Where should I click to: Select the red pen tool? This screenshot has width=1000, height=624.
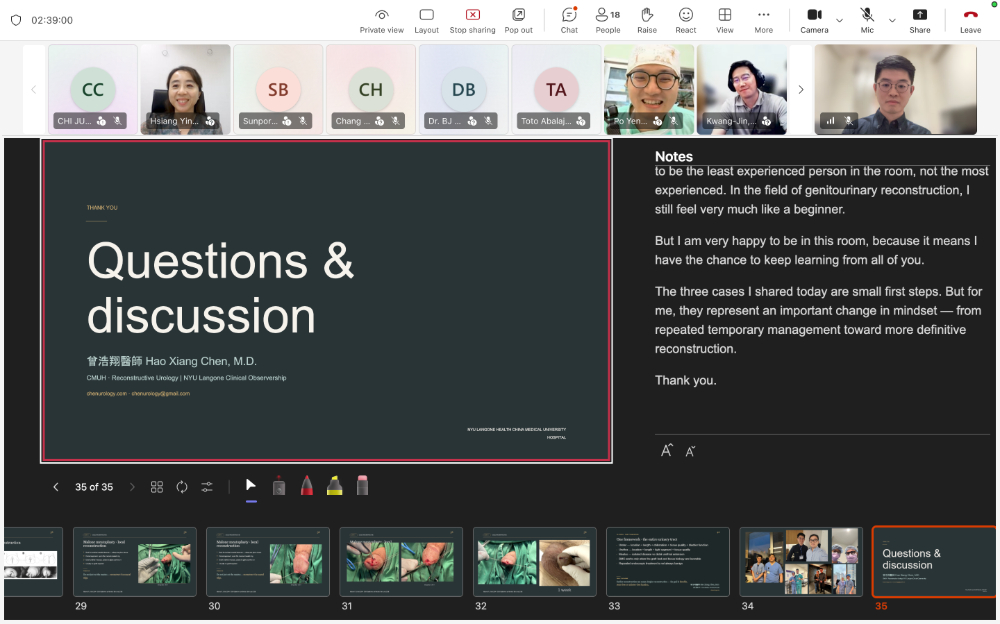click(307, 486)
